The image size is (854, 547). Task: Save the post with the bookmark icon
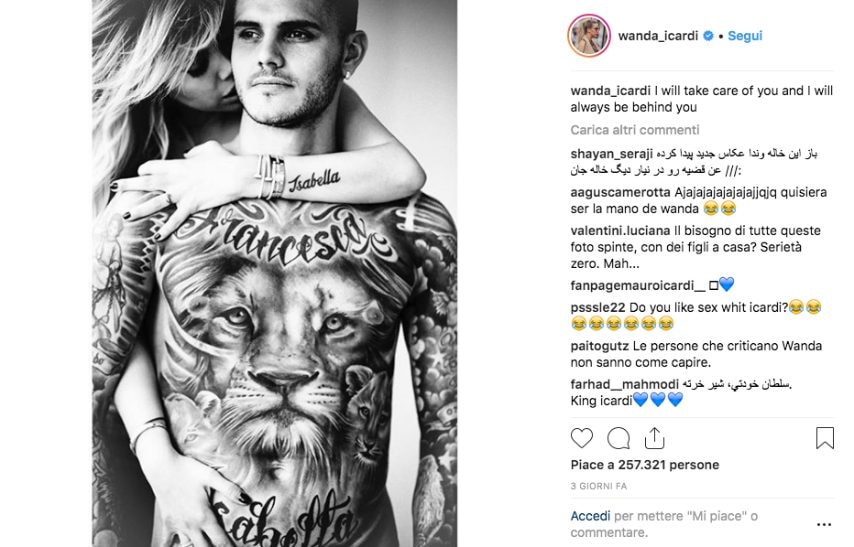coord(825,437)
